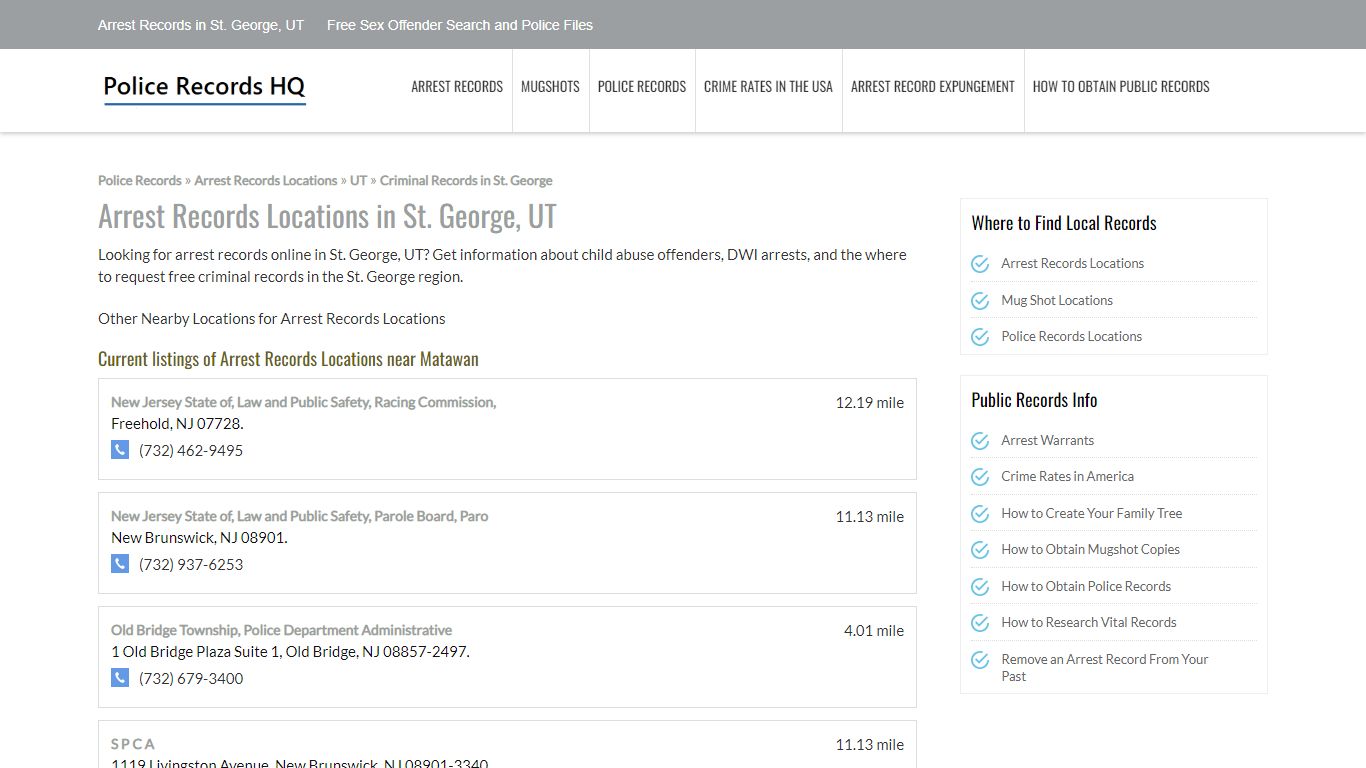Select Arrest Record Expungement in navigation
Screen dimensions: 1366x768
tap(933, 87)
